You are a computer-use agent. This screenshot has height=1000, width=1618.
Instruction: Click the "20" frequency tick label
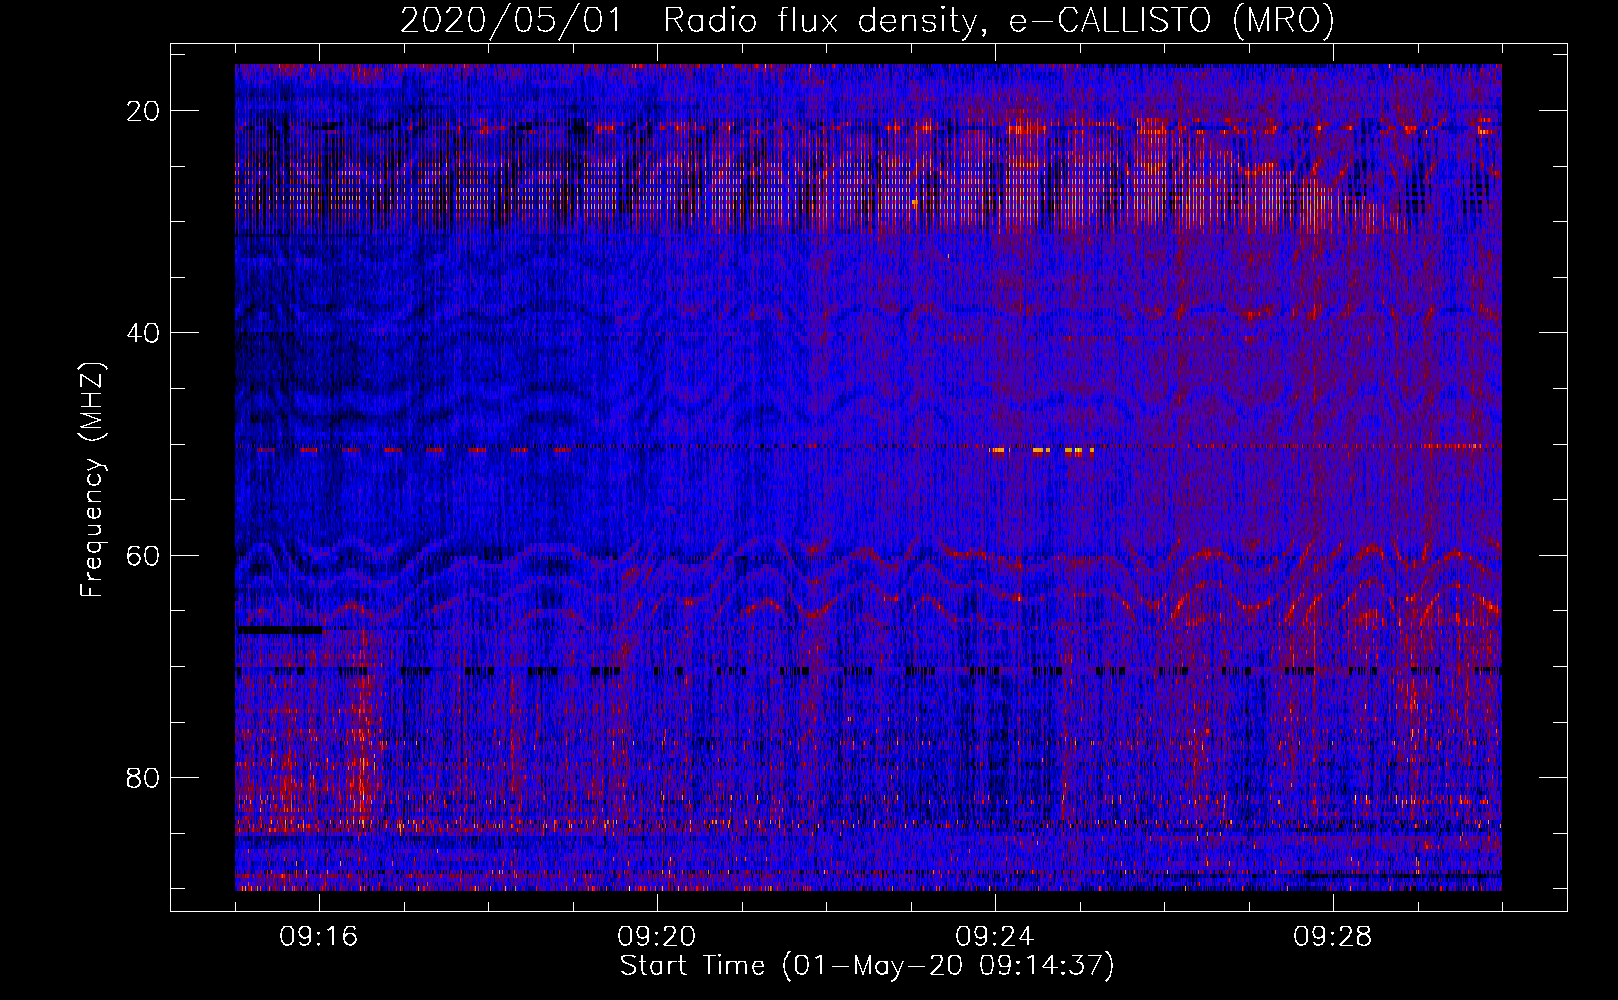pyautogui.click(x=144, y=111)
